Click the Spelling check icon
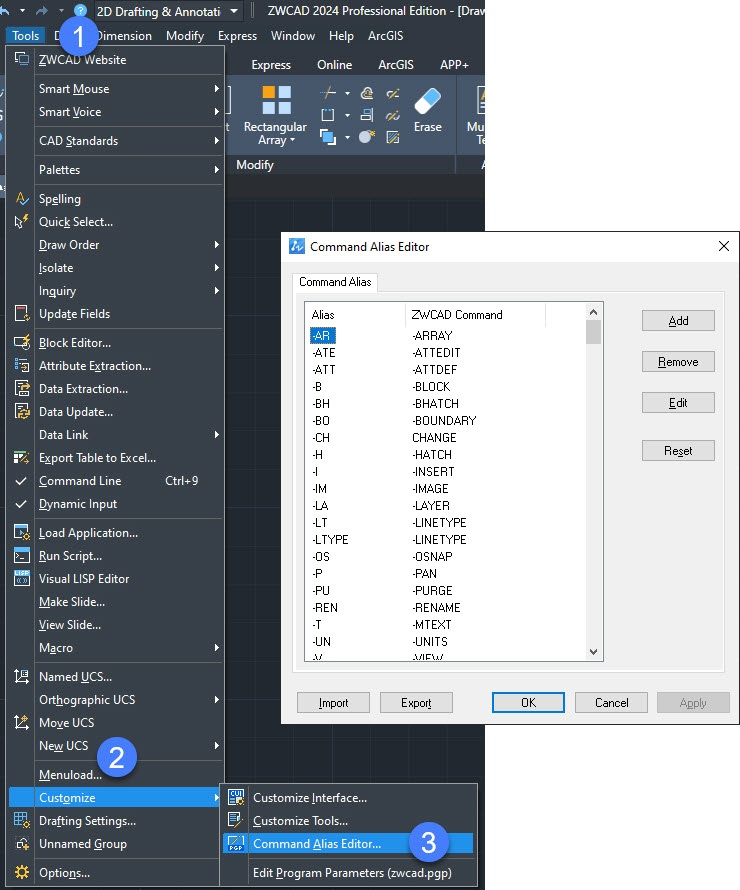This screenshot has height=890, width=740. pos(22,199)
